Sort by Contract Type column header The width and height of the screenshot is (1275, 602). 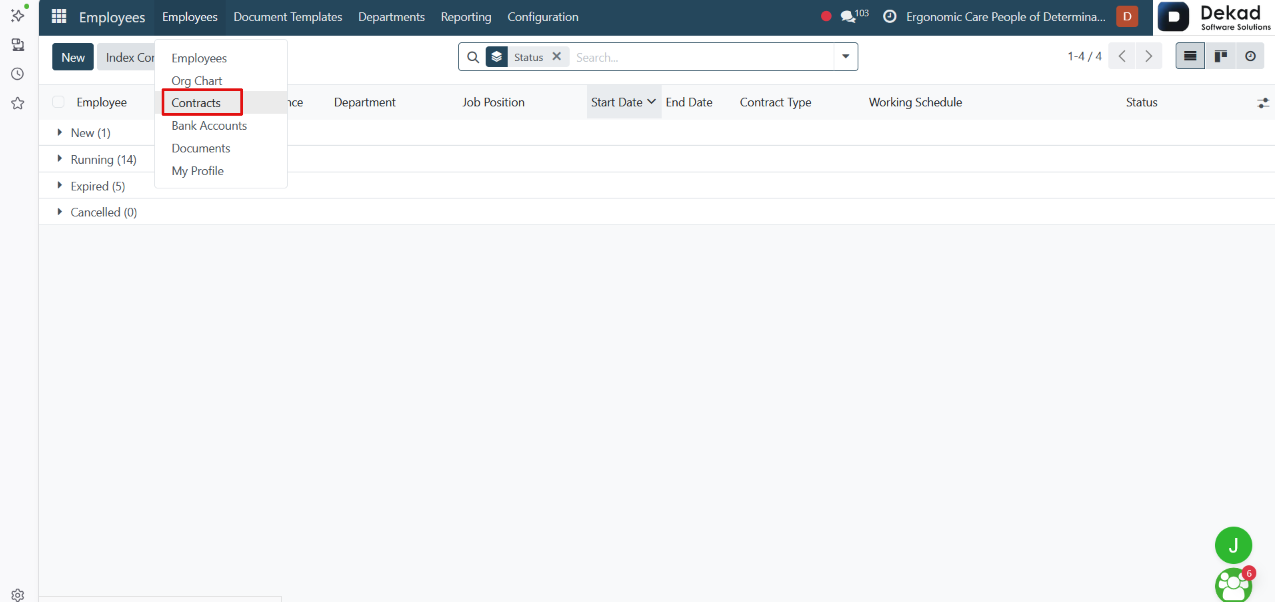point(776,102)
